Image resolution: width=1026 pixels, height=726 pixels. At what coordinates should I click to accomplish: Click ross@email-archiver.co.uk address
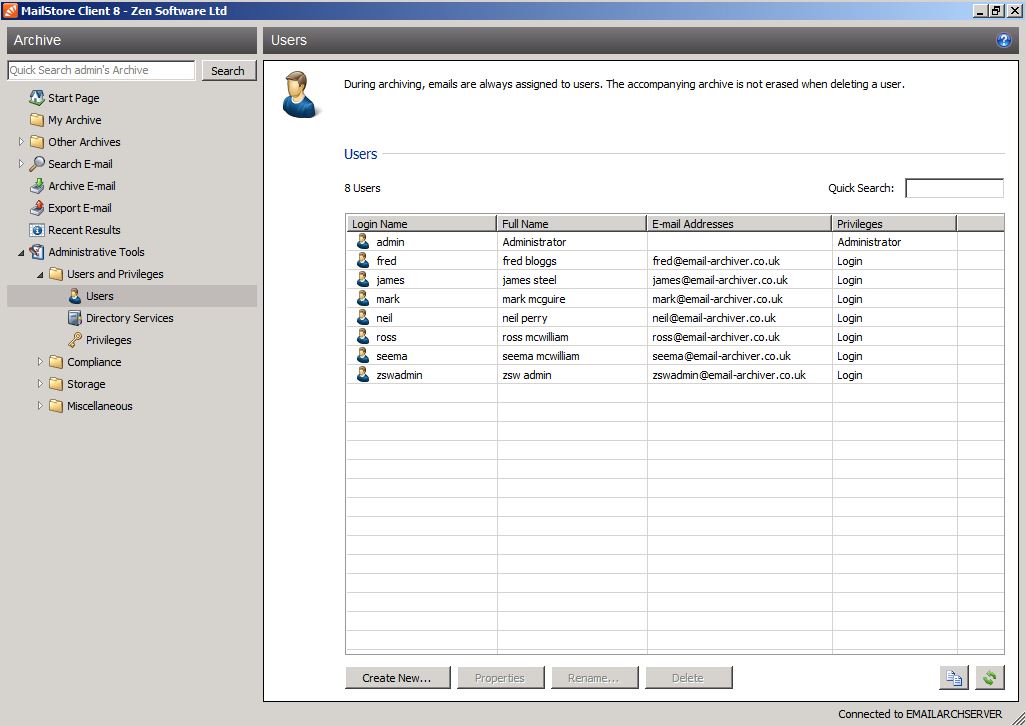click(716, 337)
